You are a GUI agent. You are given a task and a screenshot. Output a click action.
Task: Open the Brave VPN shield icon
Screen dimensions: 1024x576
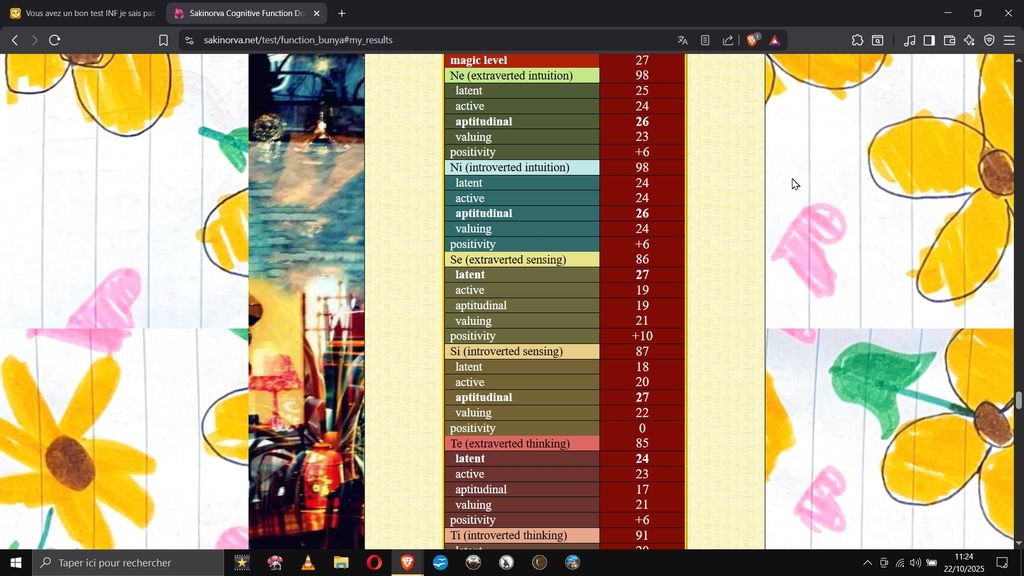coord(989,40)
